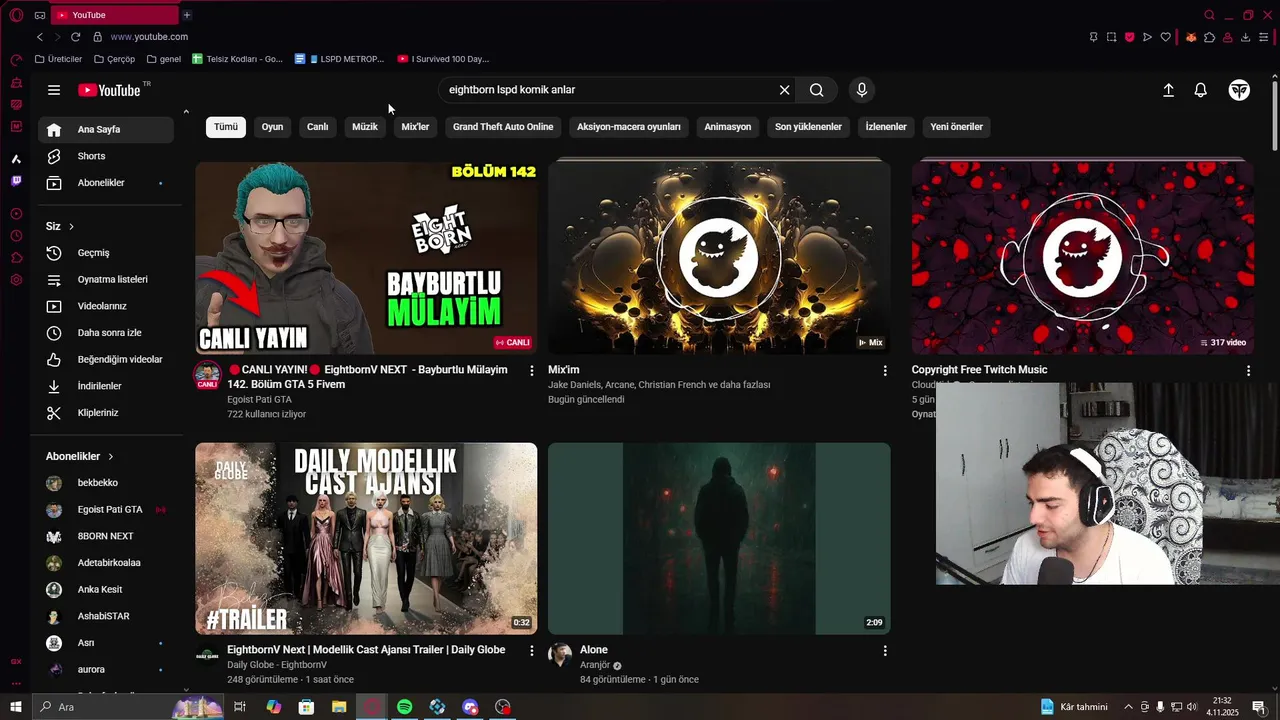
Task: Add page to bookmarks heart
Action: tap(1165, 37)
